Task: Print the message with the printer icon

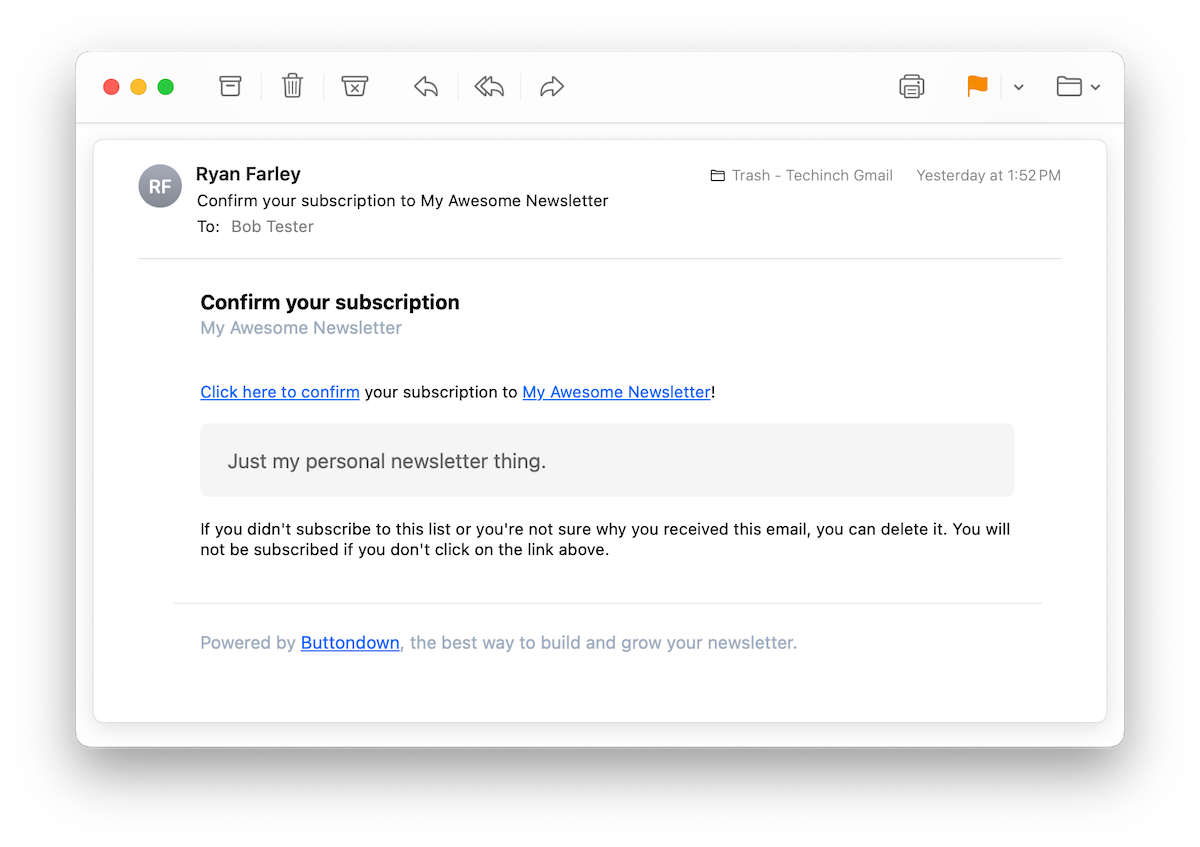Action: click(911, 87)
